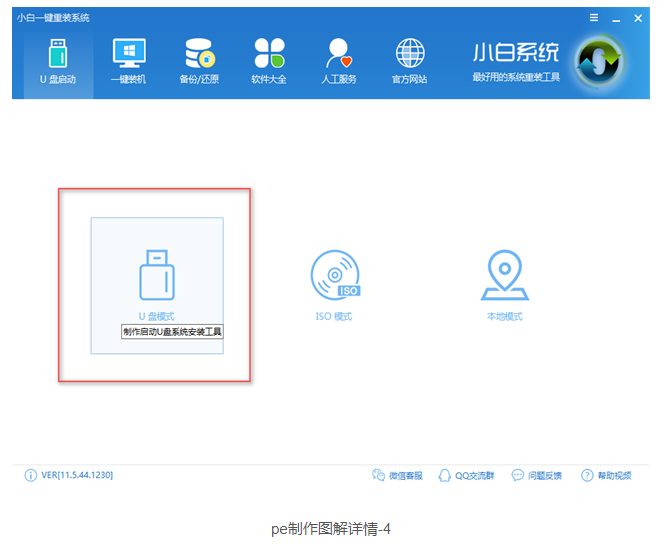Switch to 一键装机 tab
Image resolution: width=670 pixels, height=549 pixels.
(129, 62)
